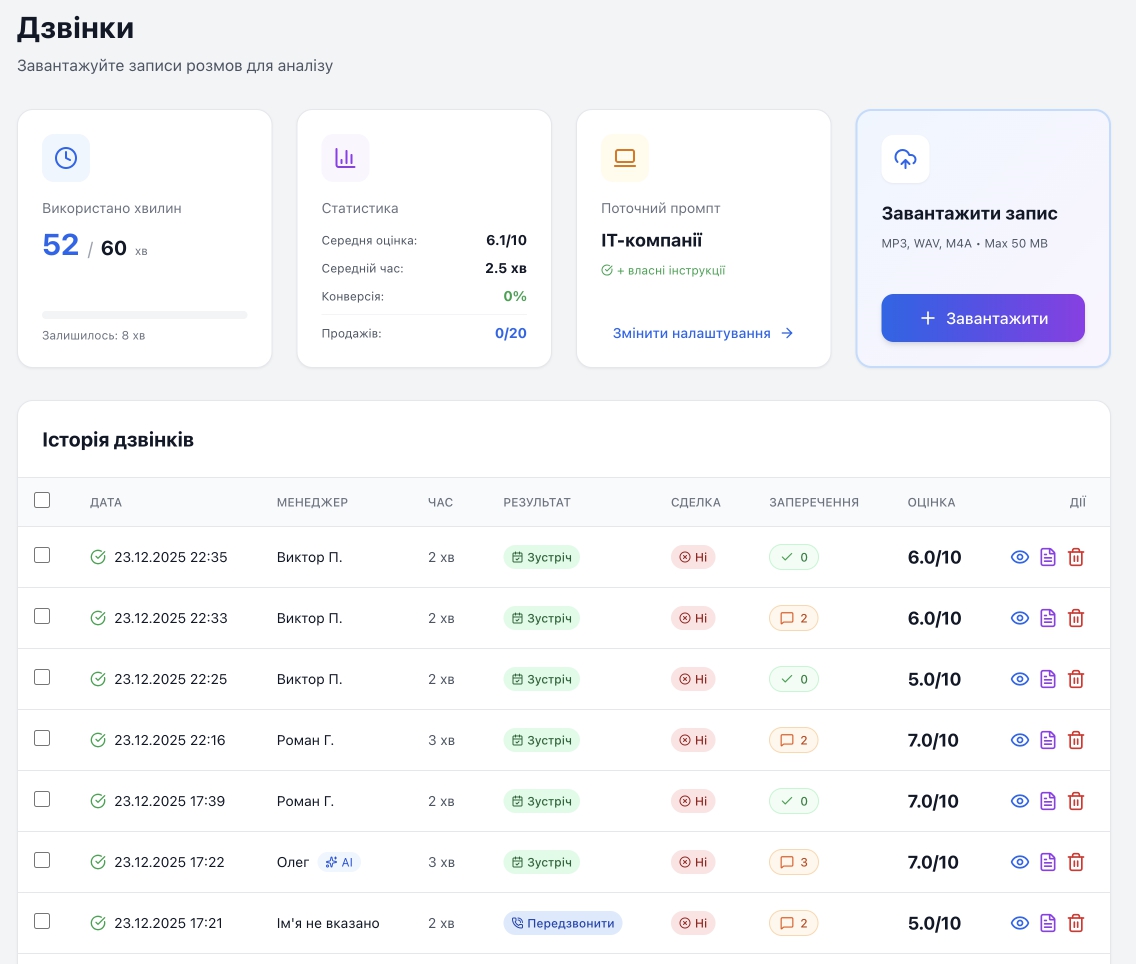
Task: Check the box for the 22:35 call
Action: (x=42, y=555)
